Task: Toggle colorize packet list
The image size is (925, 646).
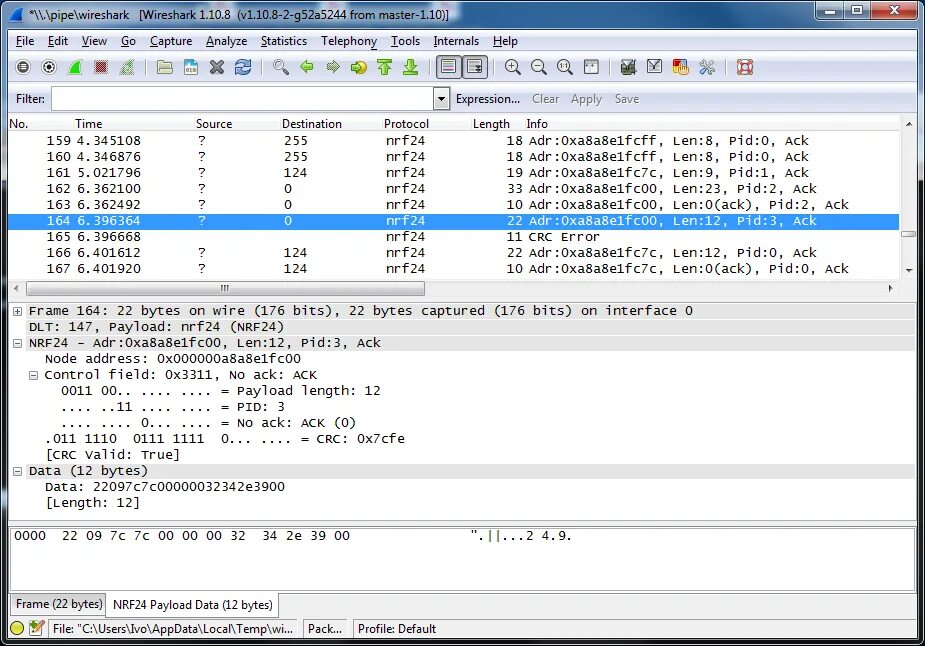Action: pos(447,67)
